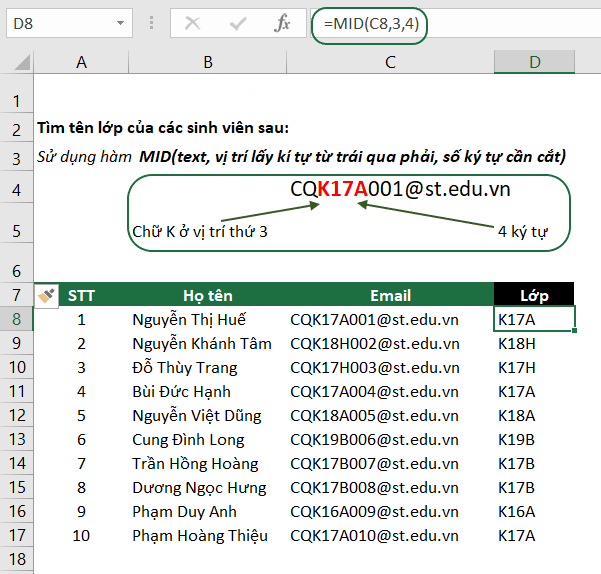Select row 3 header
The height and width of the screenshot is (574, 601).
tap(16, 158)
